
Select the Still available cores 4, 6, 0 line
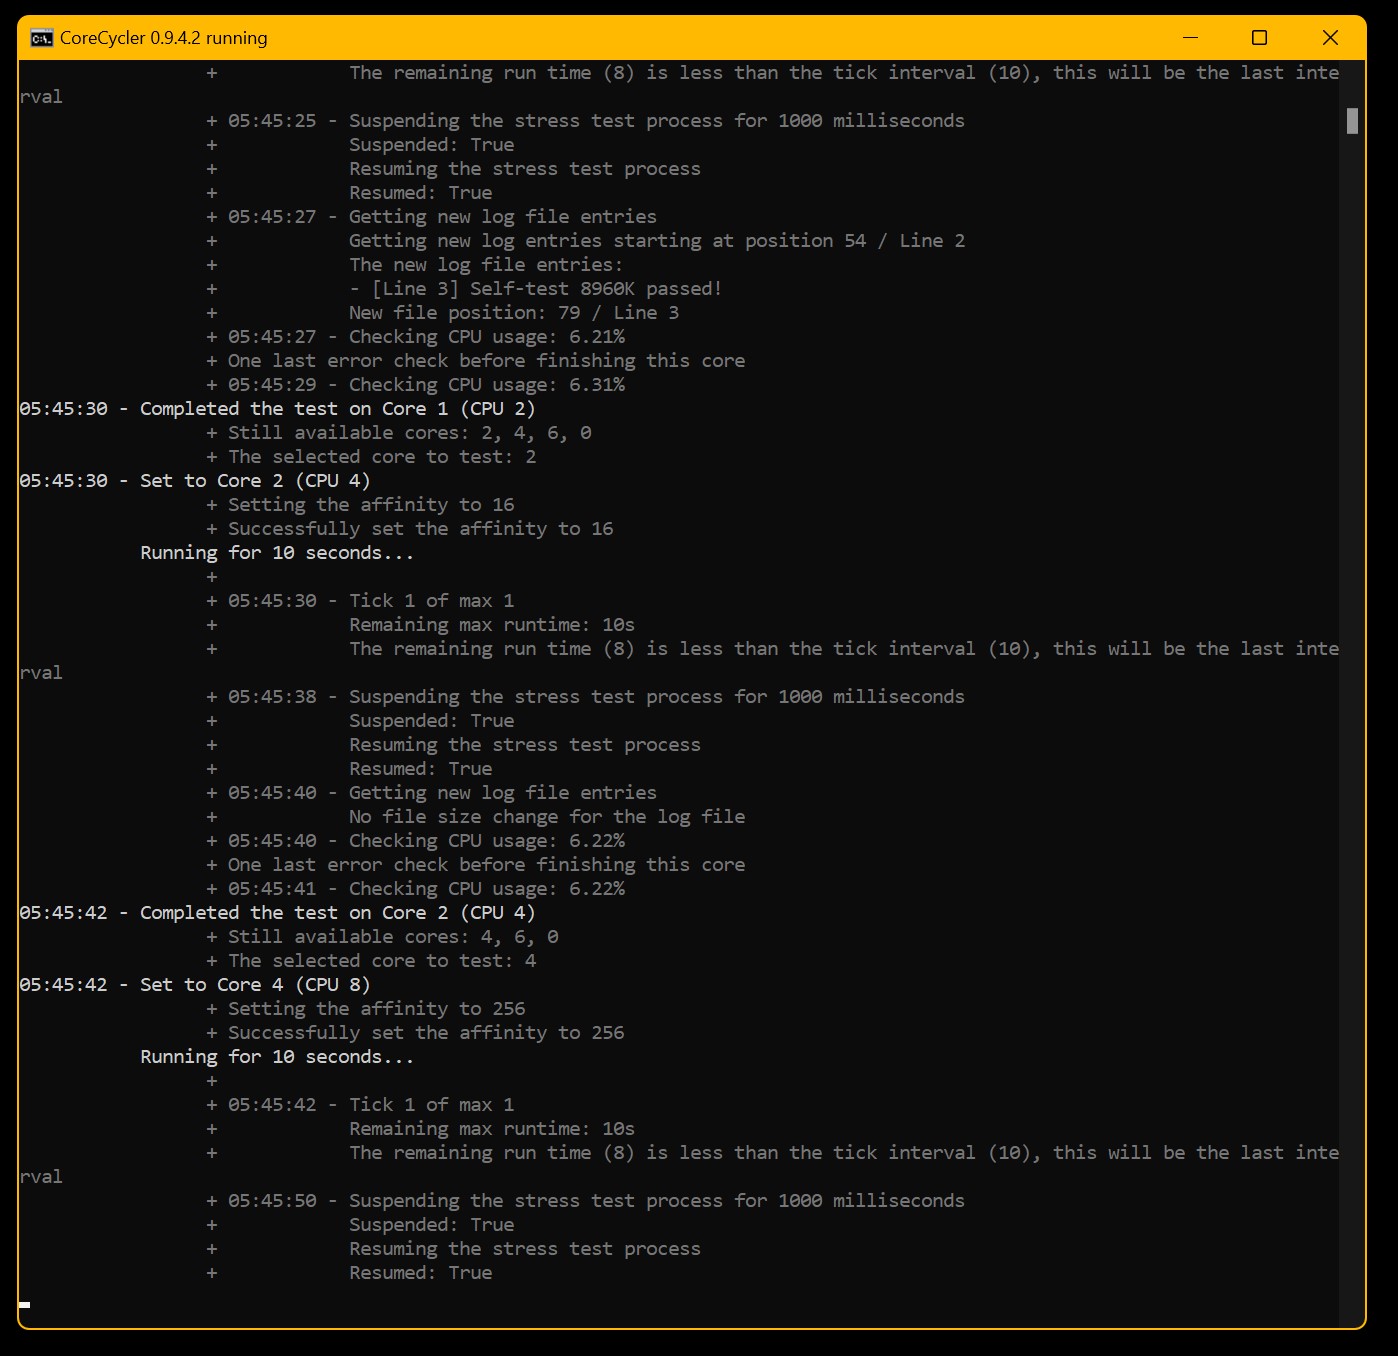383,936
